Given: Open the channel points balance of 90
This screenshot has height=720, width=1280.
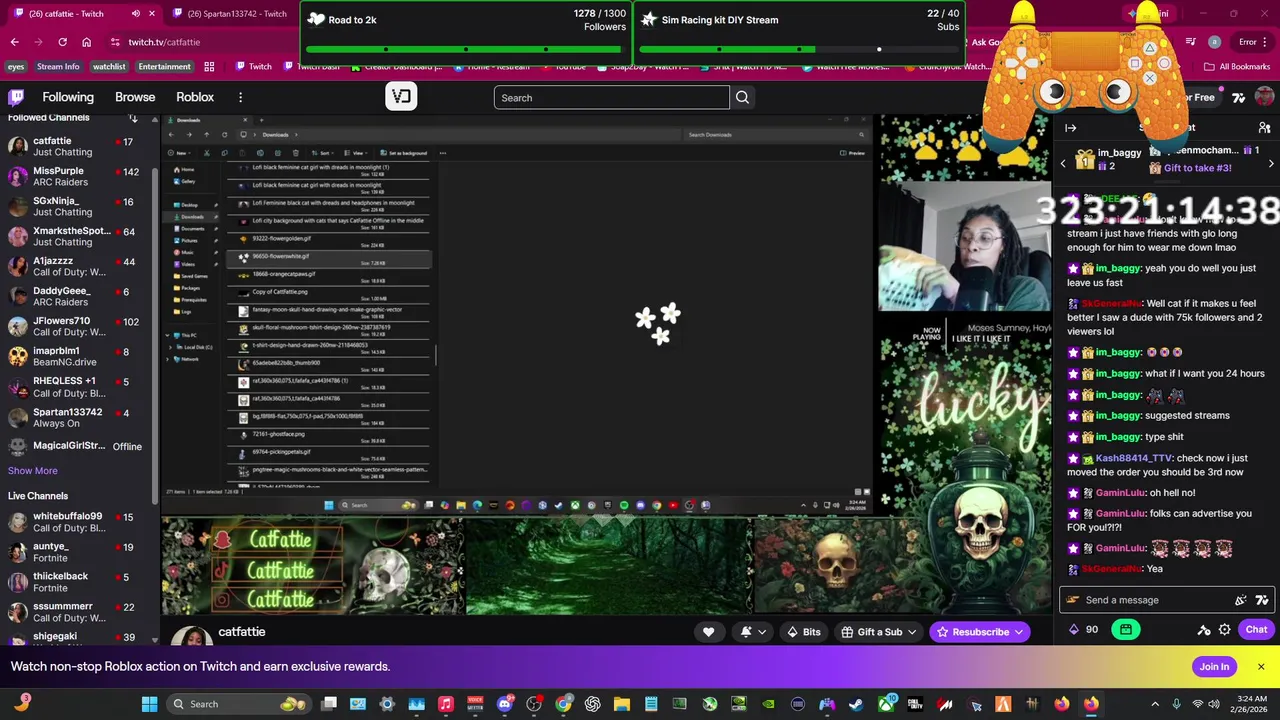Looking at the screenshot, I should point(1084,630).
